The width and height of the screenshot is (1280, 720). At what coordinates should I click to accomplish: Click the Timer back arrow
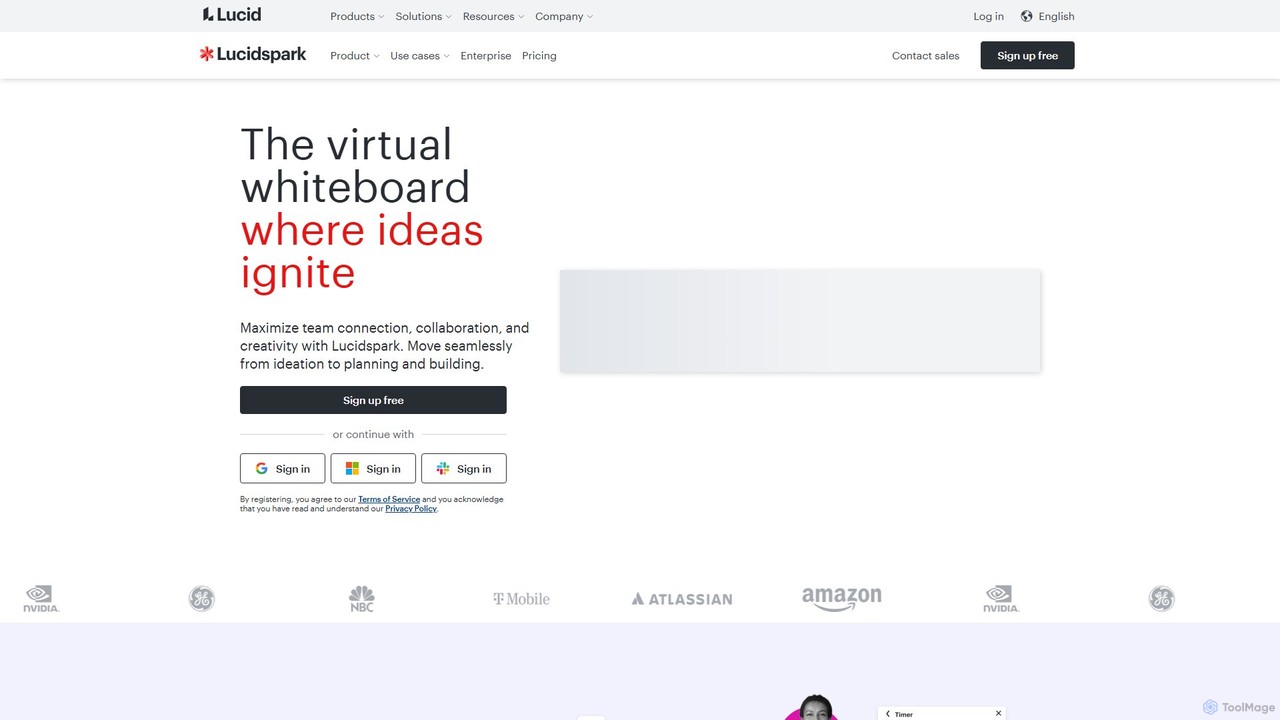[888, 714]
